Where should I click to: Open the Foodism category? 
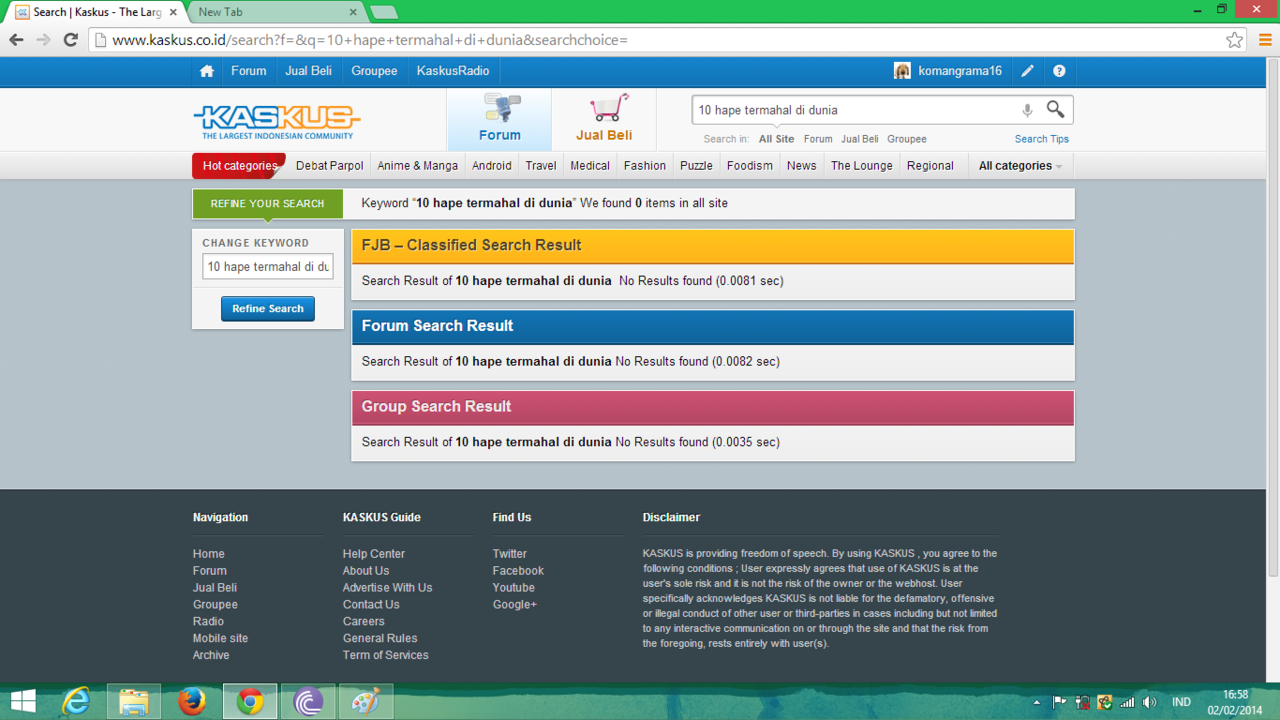[x=749, y=166]
